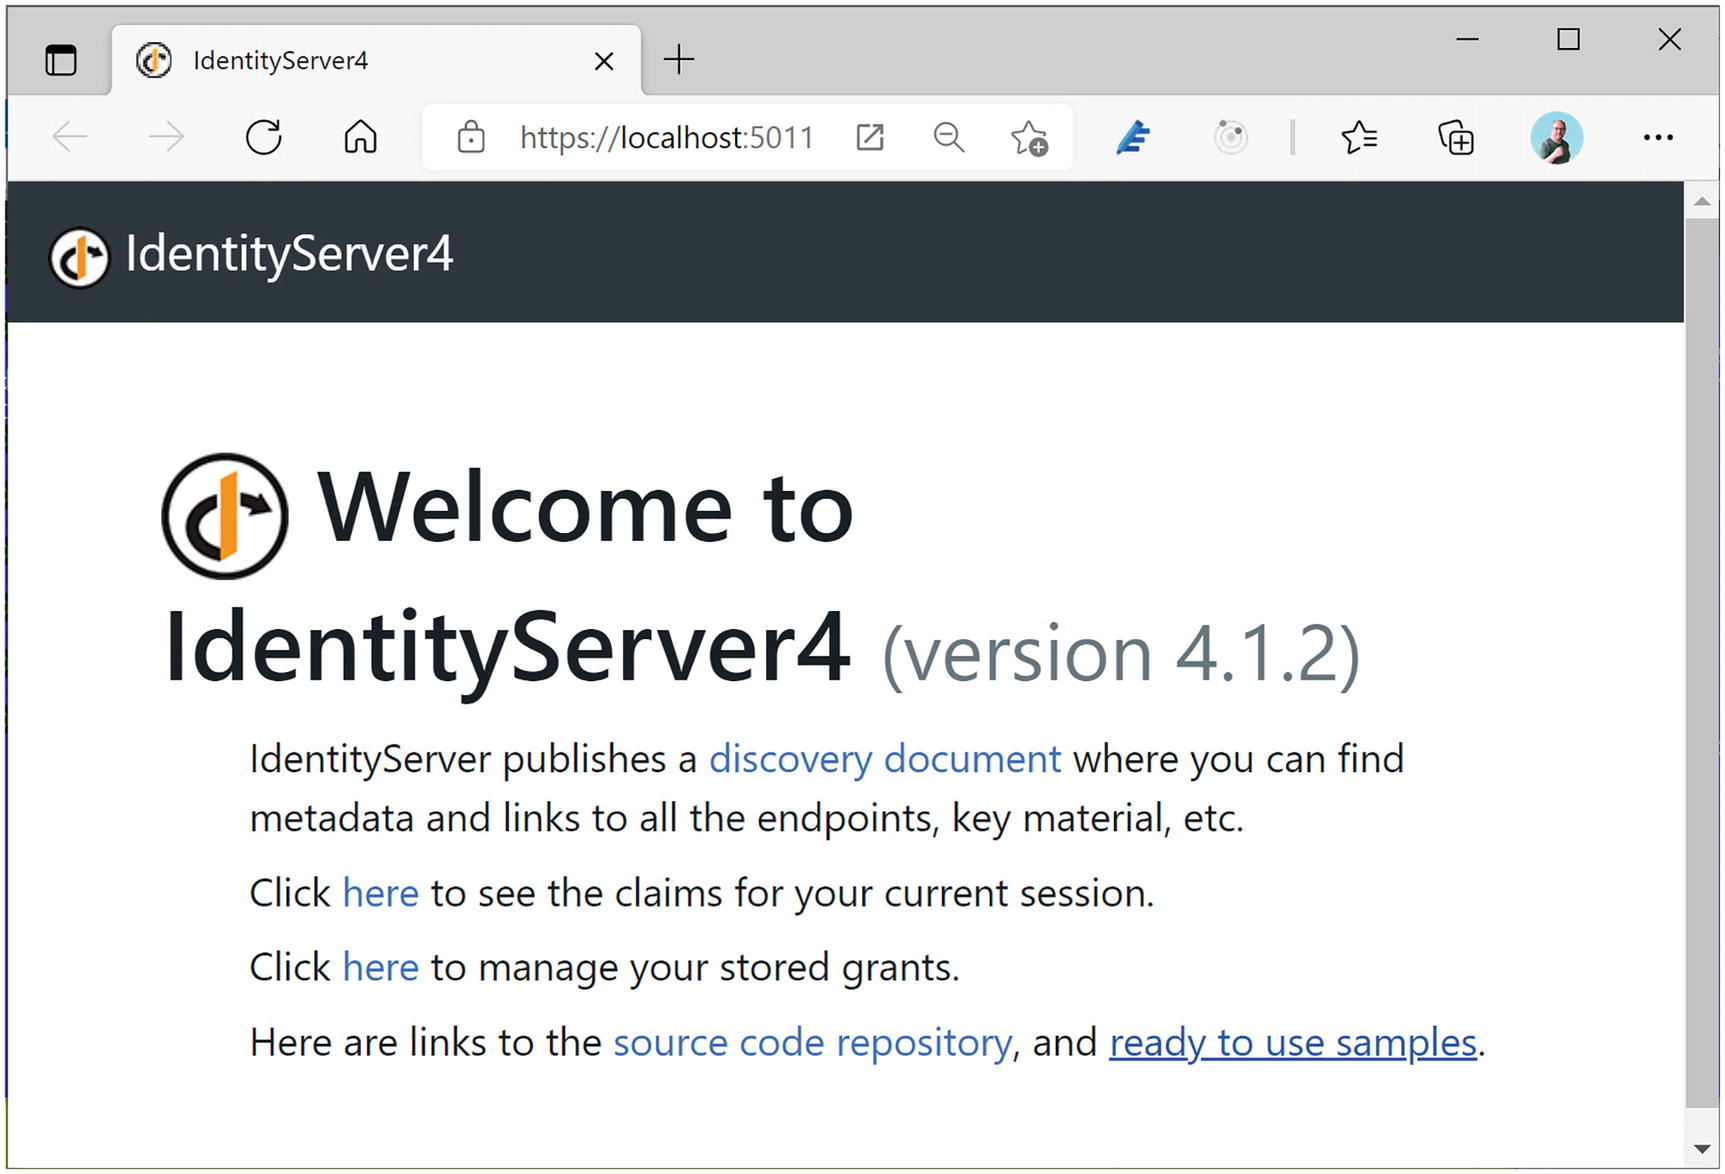Open the tab actions menu icon
Screen dimensions: 1725x1174
pyautogui.click(x=61, y=60)
